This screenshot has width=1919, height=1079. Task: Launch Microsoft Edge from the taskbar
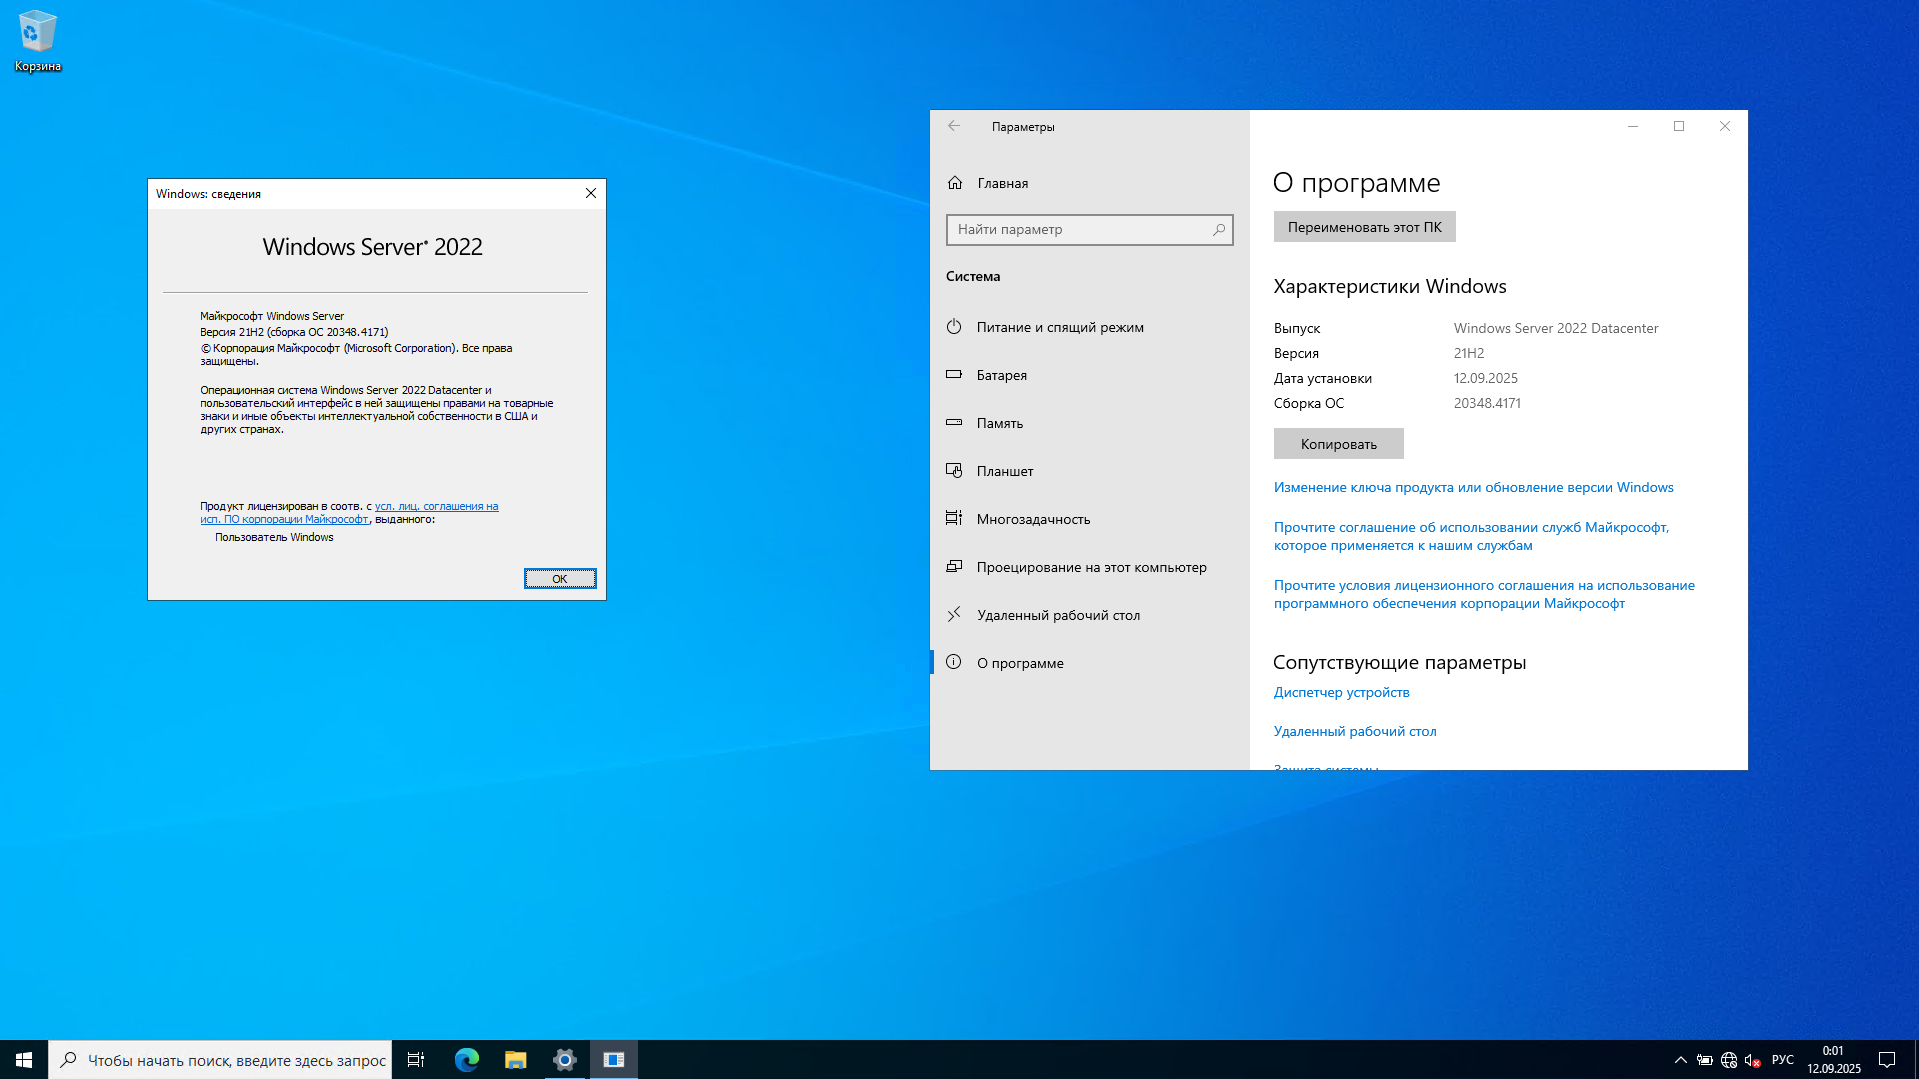[467, 1060]
